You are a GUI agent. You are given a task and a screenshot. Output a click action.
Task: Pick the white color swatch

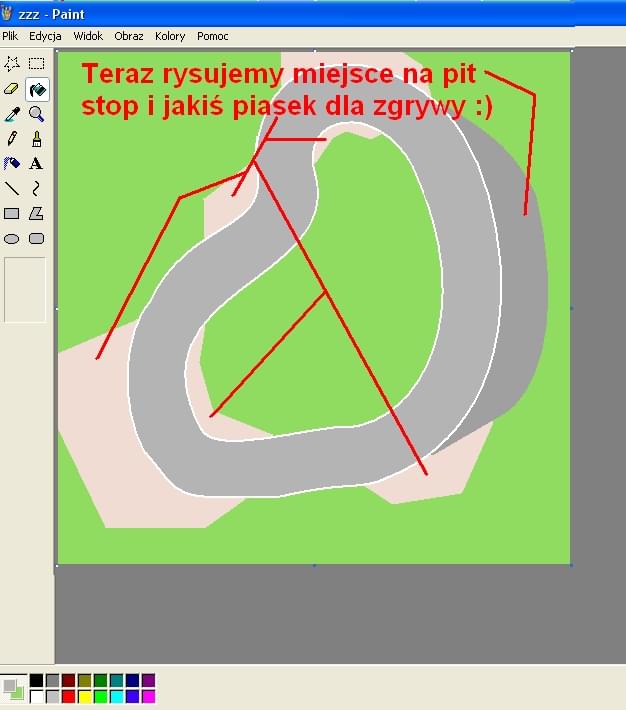(x=37, y=696)
